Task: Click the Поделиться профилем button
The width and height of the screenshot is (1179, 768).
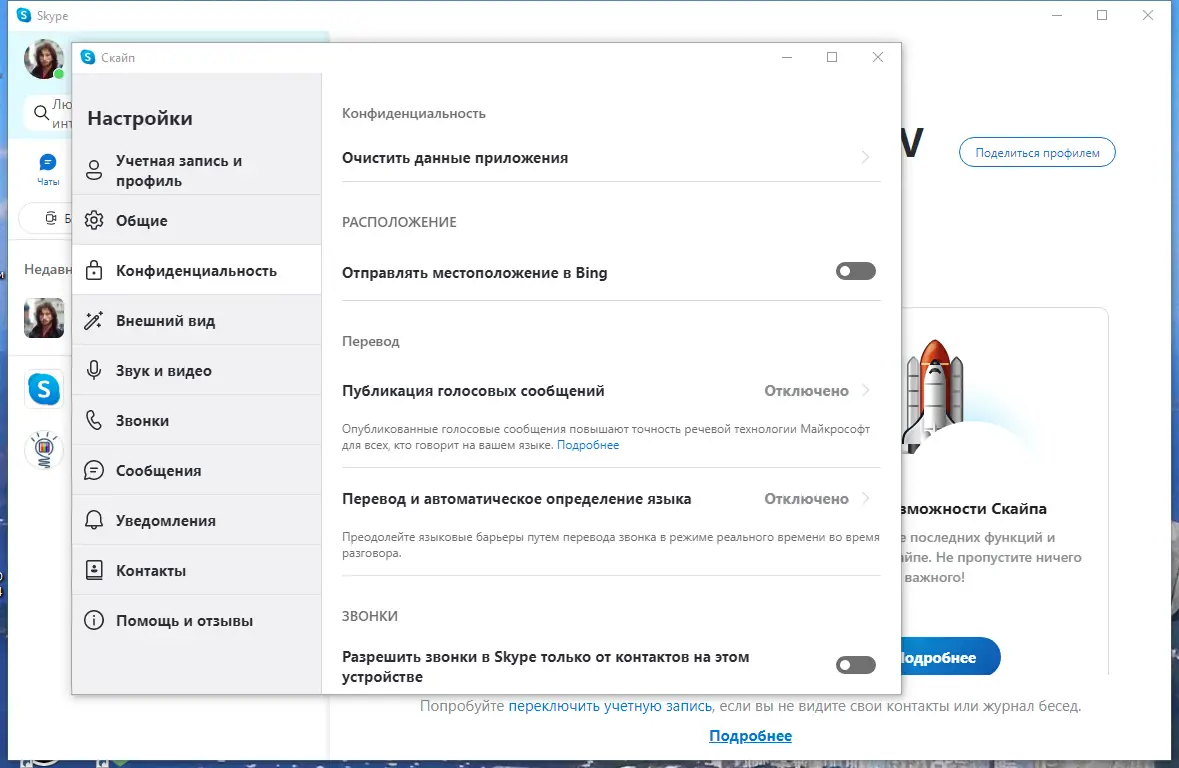Action: pos(1037,152)
